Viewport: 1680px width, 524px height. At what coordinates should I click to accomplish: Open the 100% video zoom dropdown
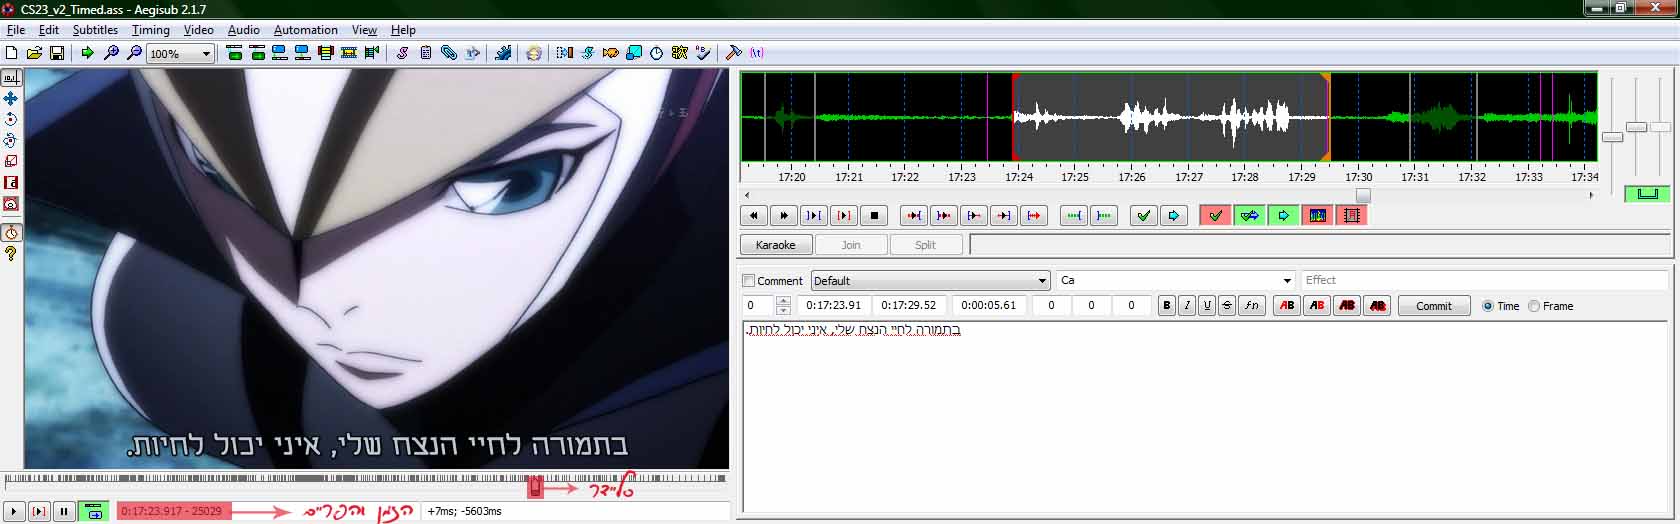[x=180, y=54]
